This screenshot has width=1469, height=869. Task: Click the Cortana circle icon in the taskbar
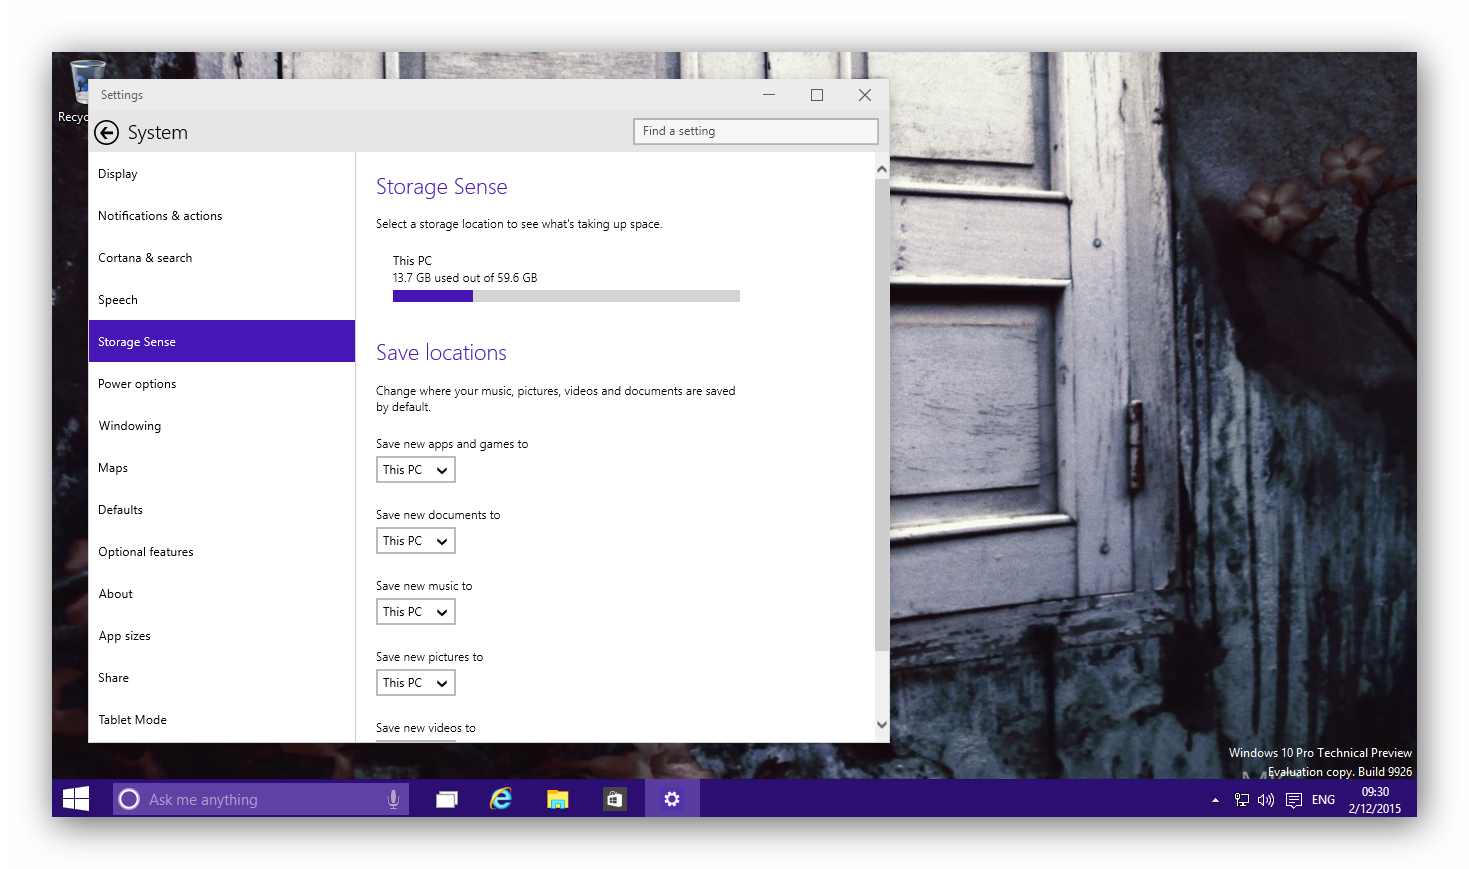point(129,799)
